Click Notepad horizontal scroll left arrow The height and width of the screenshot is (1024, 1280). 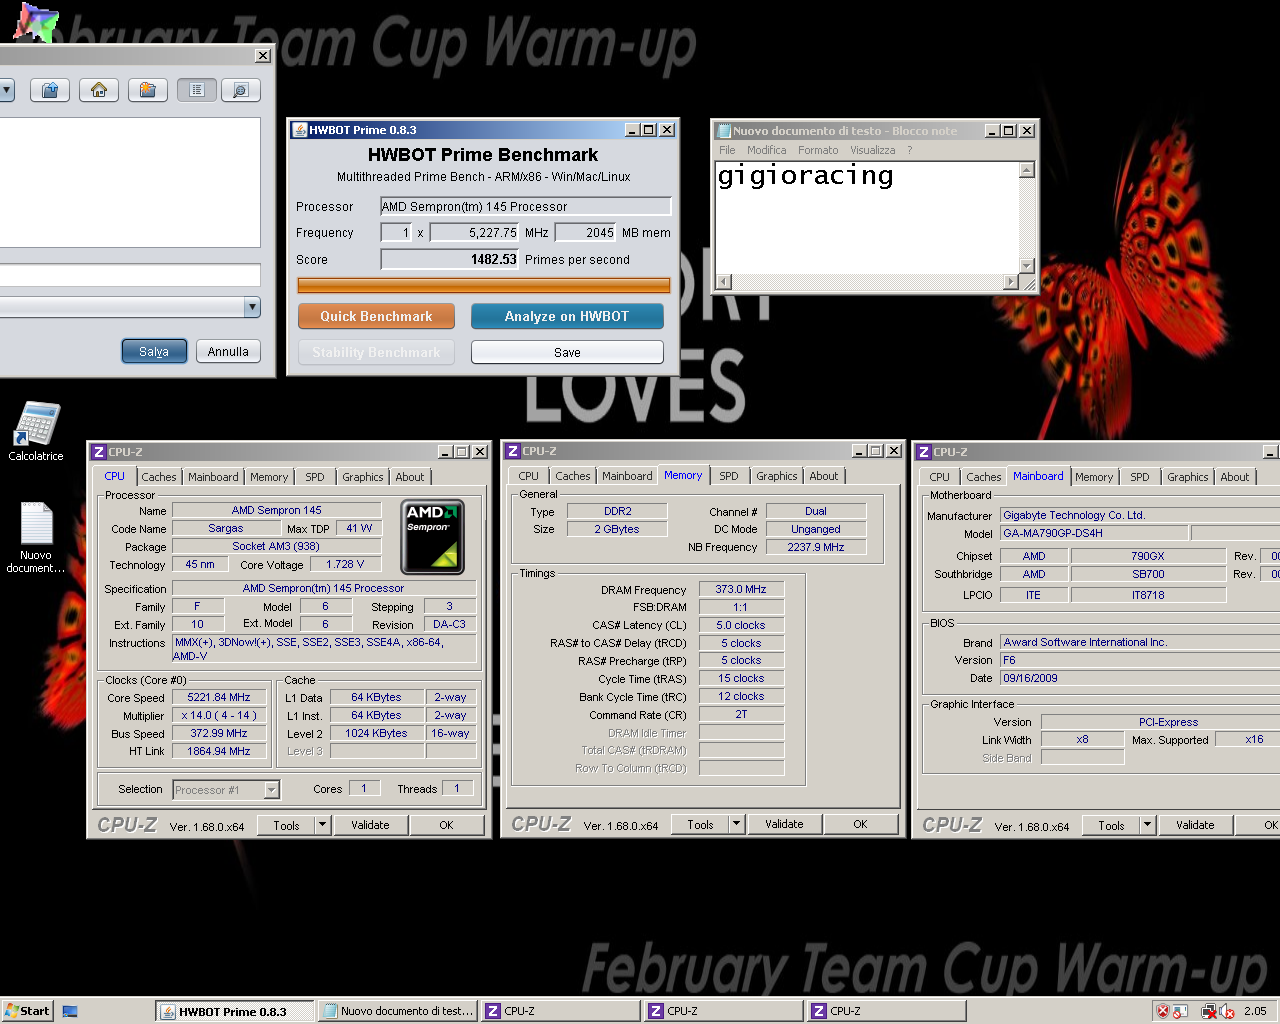724,282
